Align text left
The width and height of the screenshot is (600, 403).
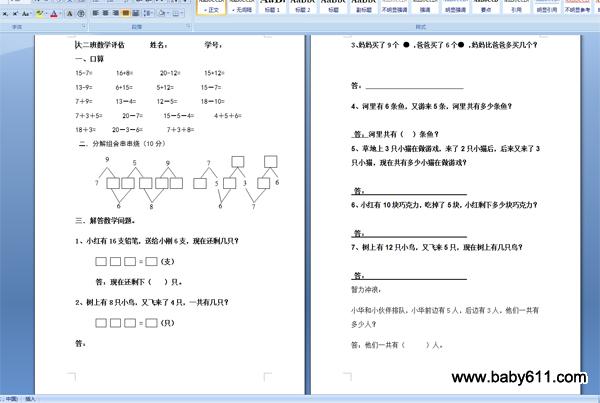[x=96, y=13]
